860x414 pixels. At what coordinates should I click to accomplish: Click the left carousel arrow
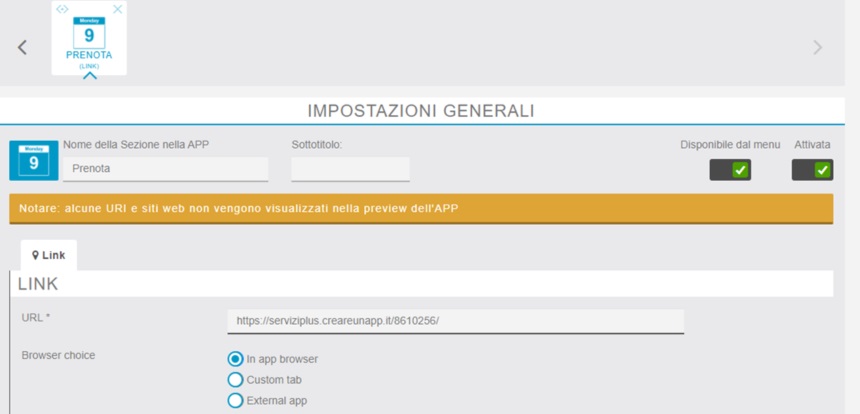[x=22, y=47]
